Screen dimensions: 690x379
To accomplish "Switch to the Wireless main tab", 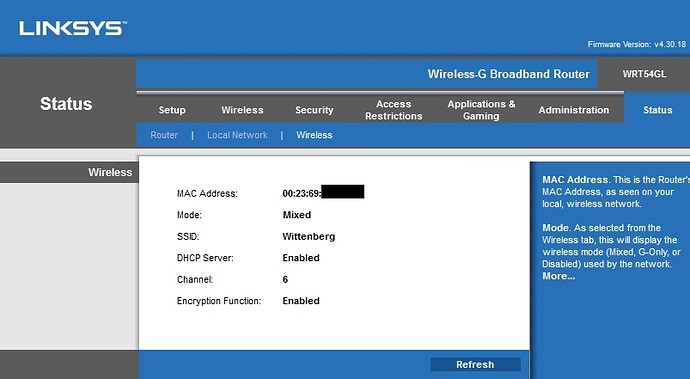I will (x=242, y=110).
